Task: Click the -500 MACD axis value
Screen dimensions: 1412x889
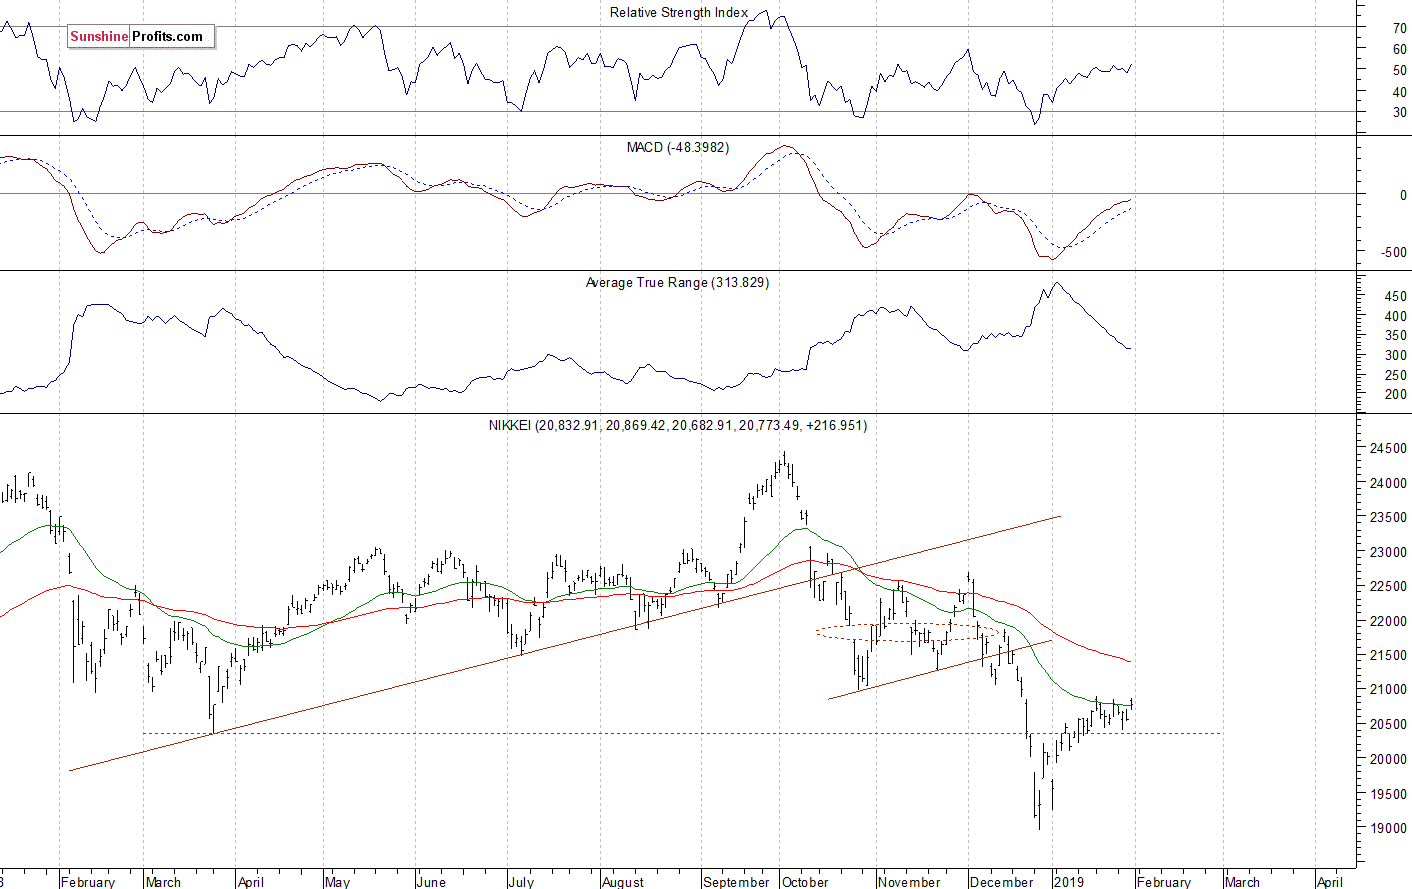Action: tap(1394, 253)
